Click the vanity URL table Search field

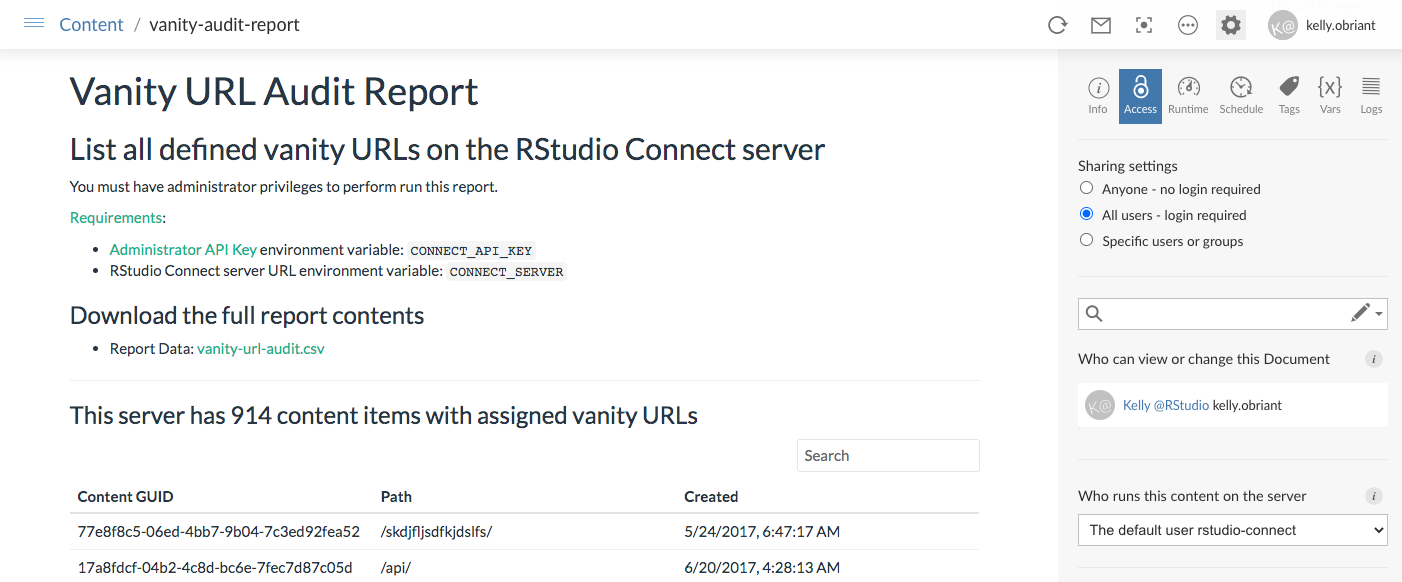[x=887, y=455]
